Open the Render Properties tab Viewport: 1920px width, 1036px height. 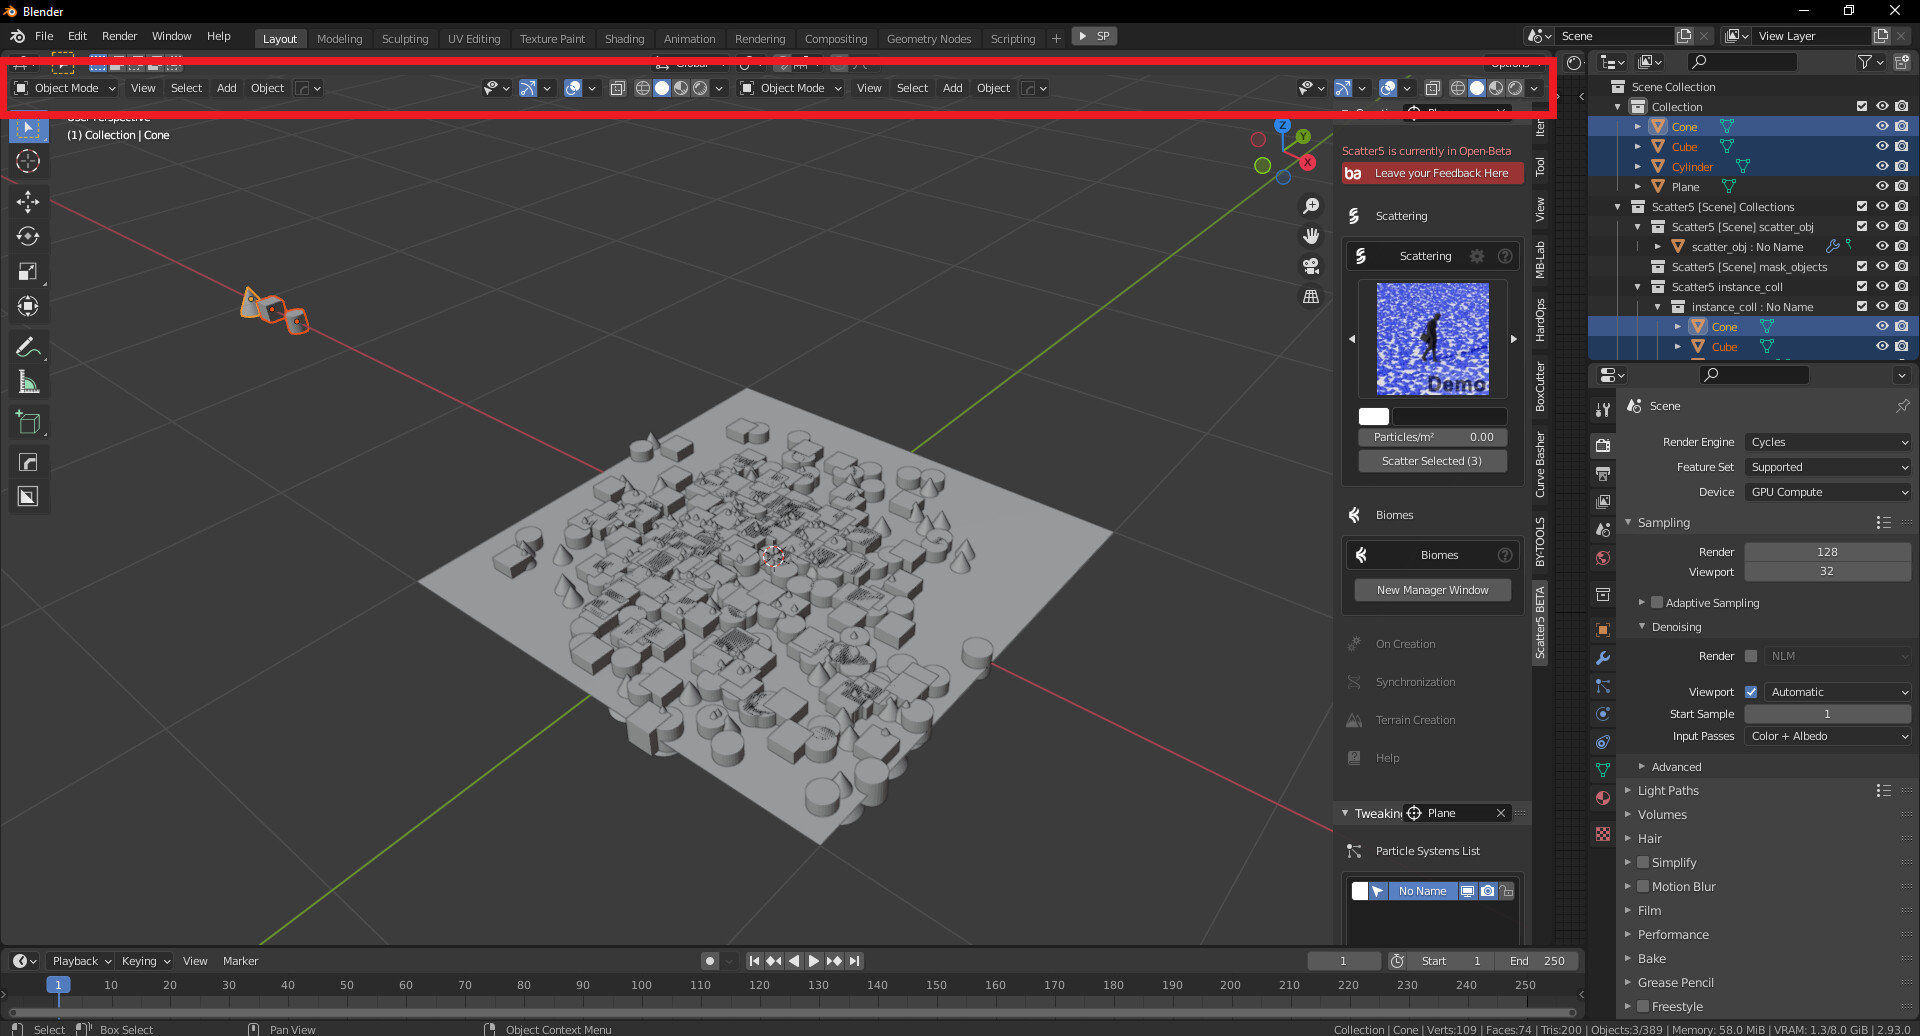click(x=1603, y=444)
